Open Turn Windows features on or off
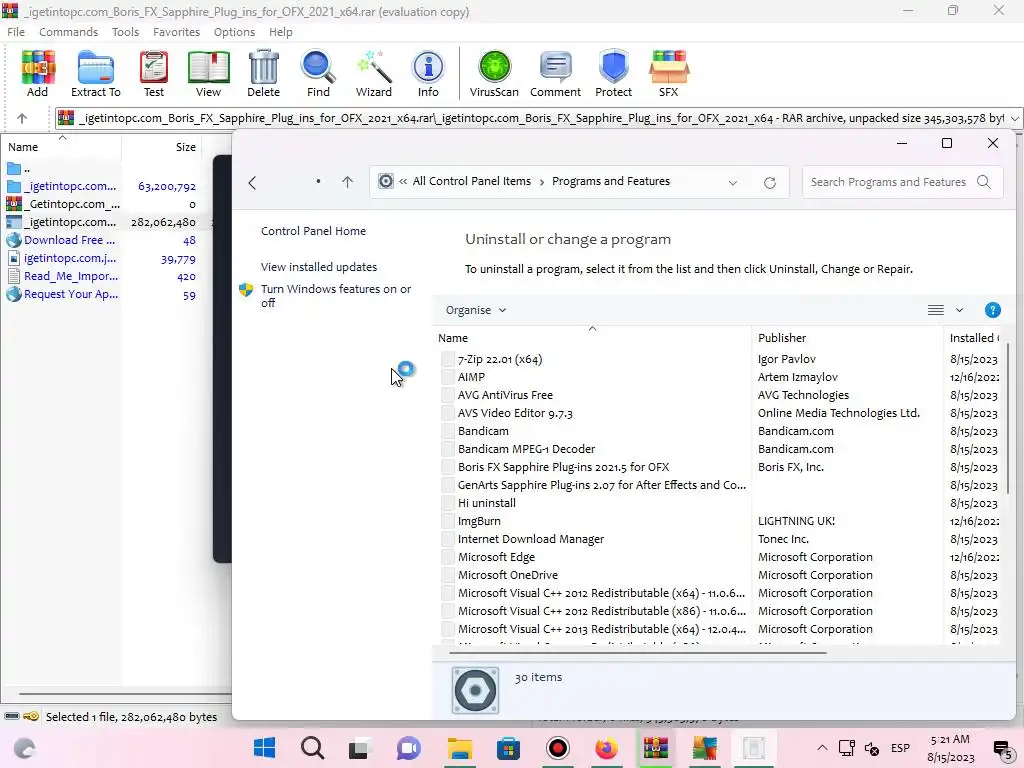 click(336, 296)
